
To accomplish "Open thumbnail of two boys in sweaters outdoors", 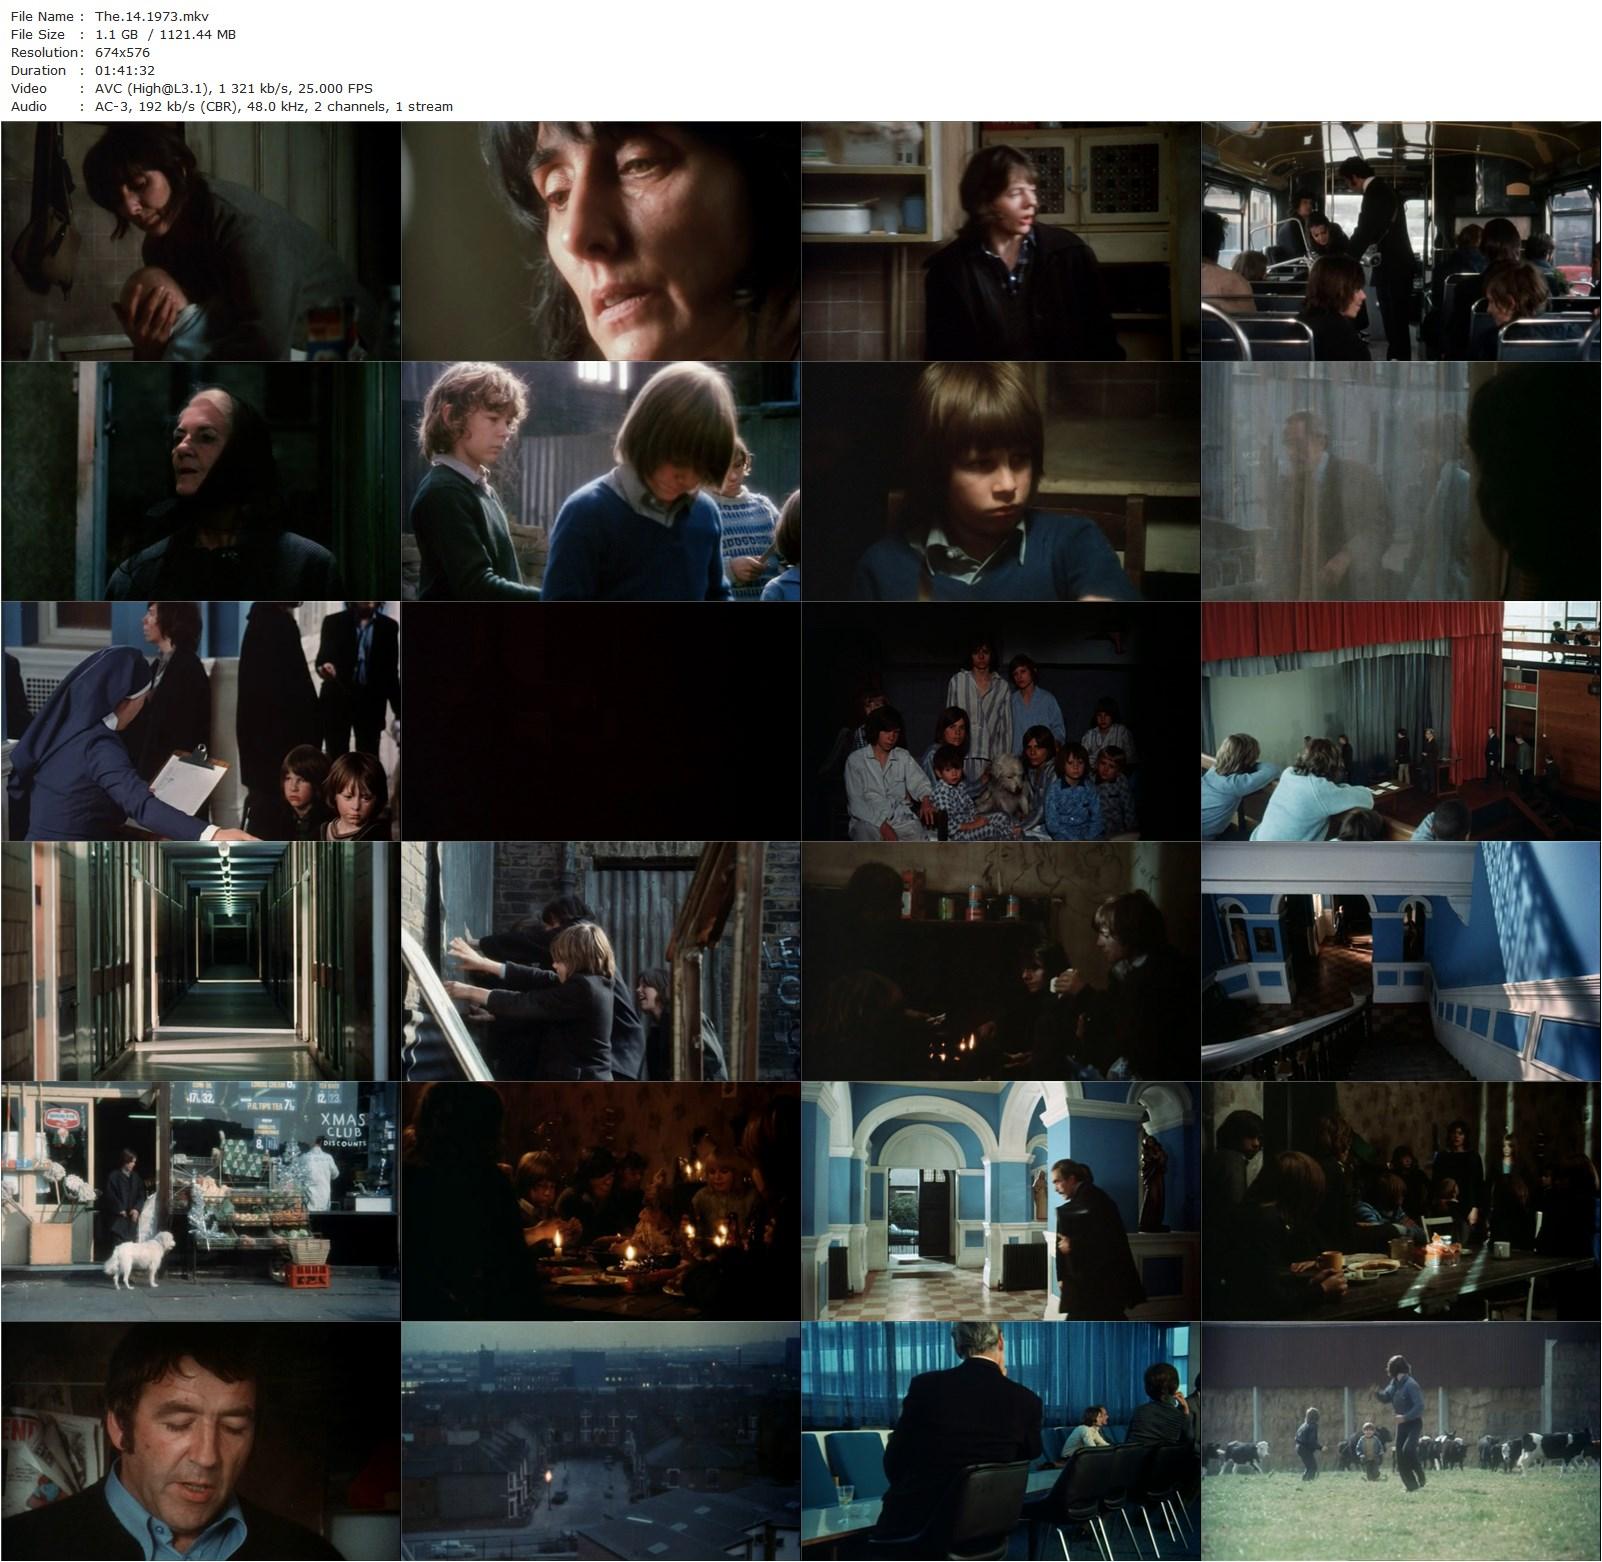I will [x=600, y=481].
